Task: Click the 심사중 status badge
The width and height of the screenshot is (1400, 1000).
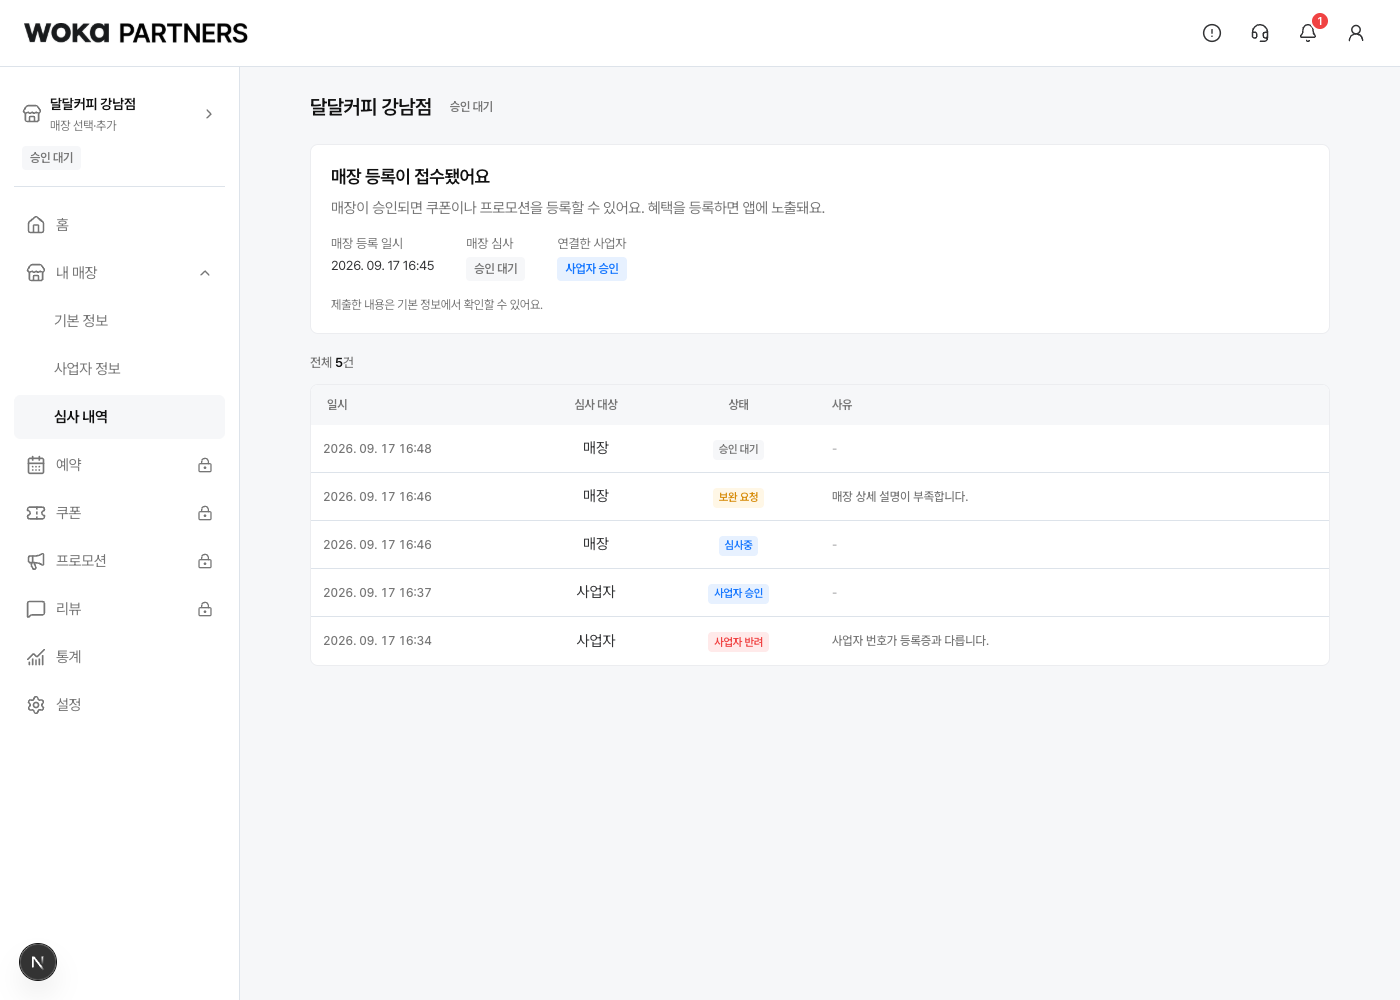Action: coord(738,545)
